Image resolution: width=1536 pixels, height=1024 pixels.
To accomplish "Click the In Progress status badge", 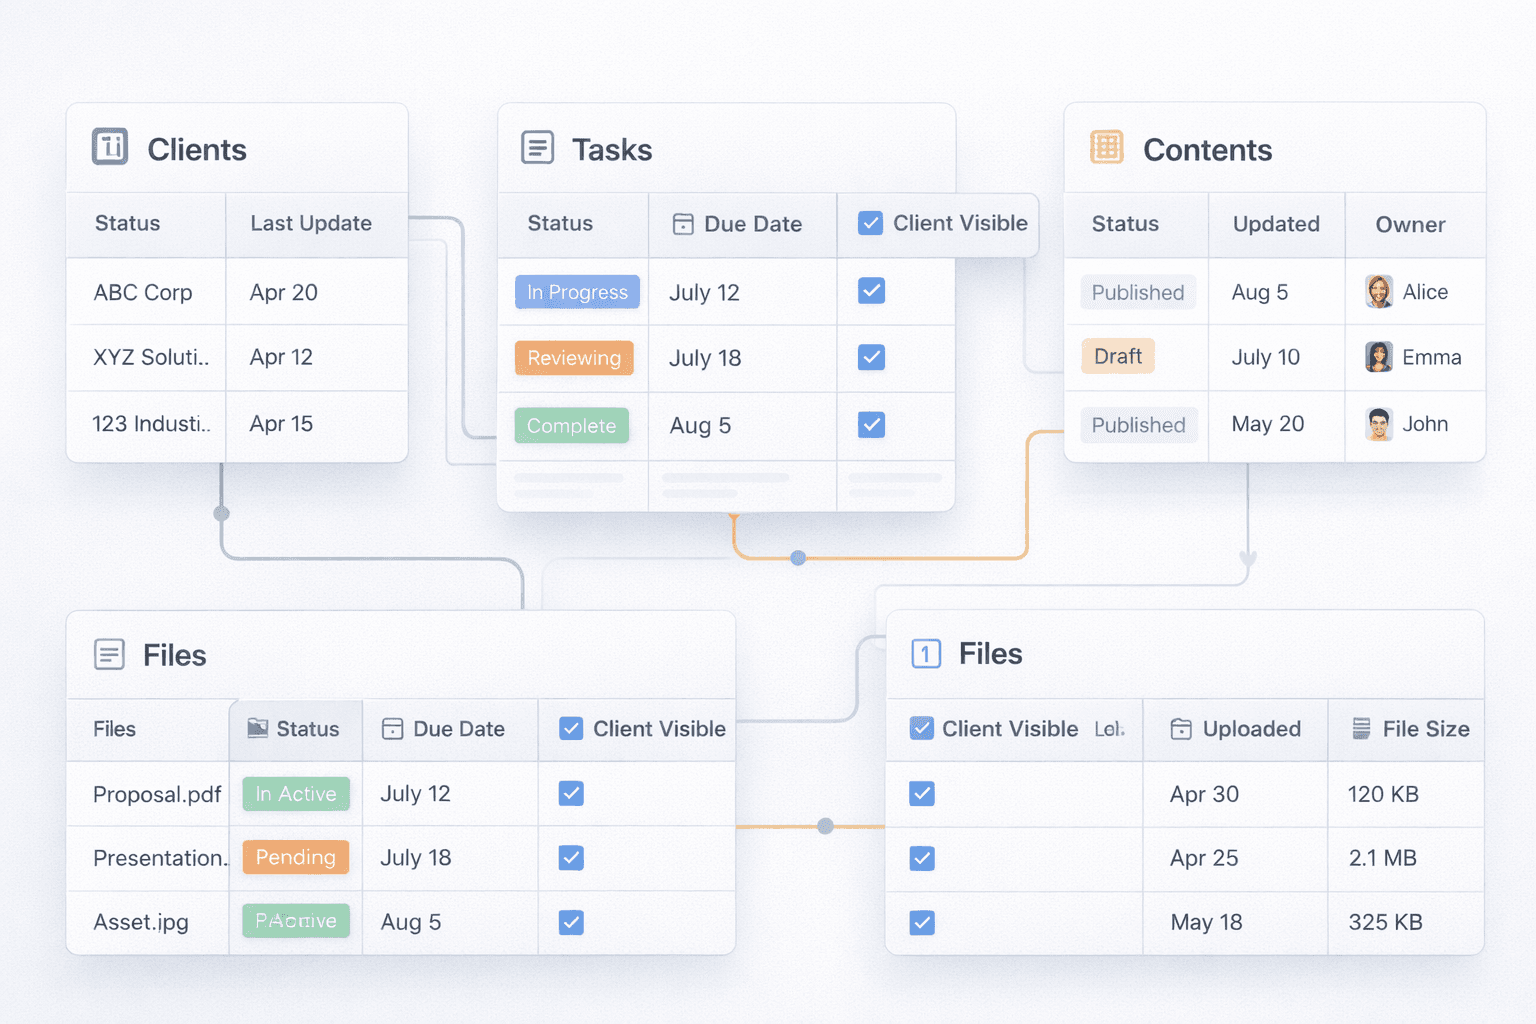I will [x=577, y=292].
